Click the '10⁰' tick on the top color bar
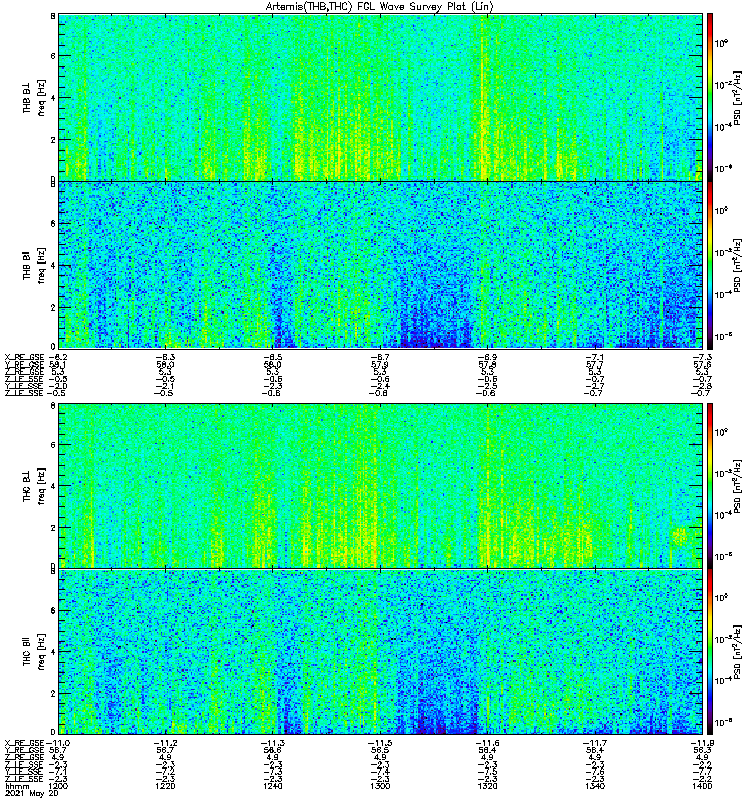The width and height of the screenshot is (750, 800). pyautogui.click(x=721, y=43)
